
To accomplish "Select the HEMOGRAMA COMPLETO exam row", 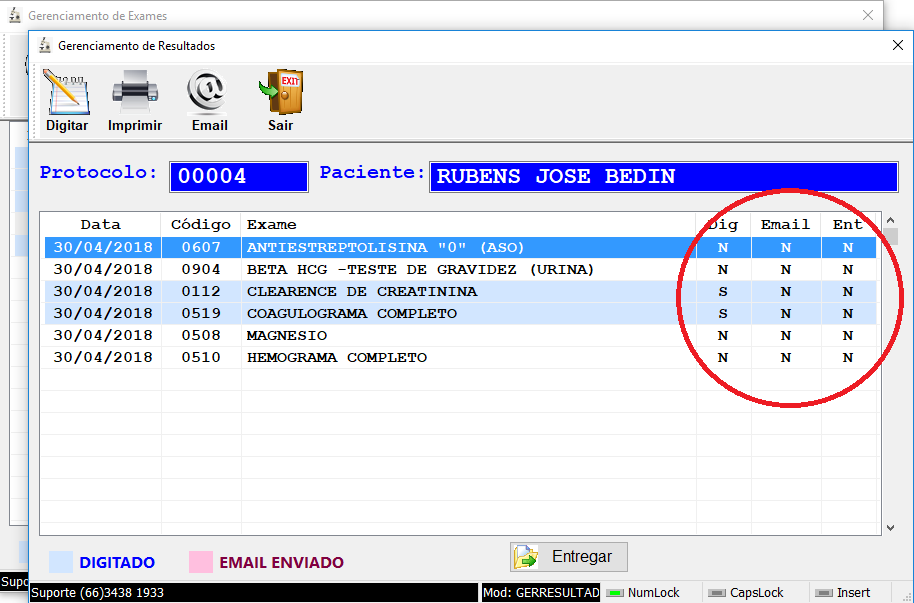I will 460,357.
